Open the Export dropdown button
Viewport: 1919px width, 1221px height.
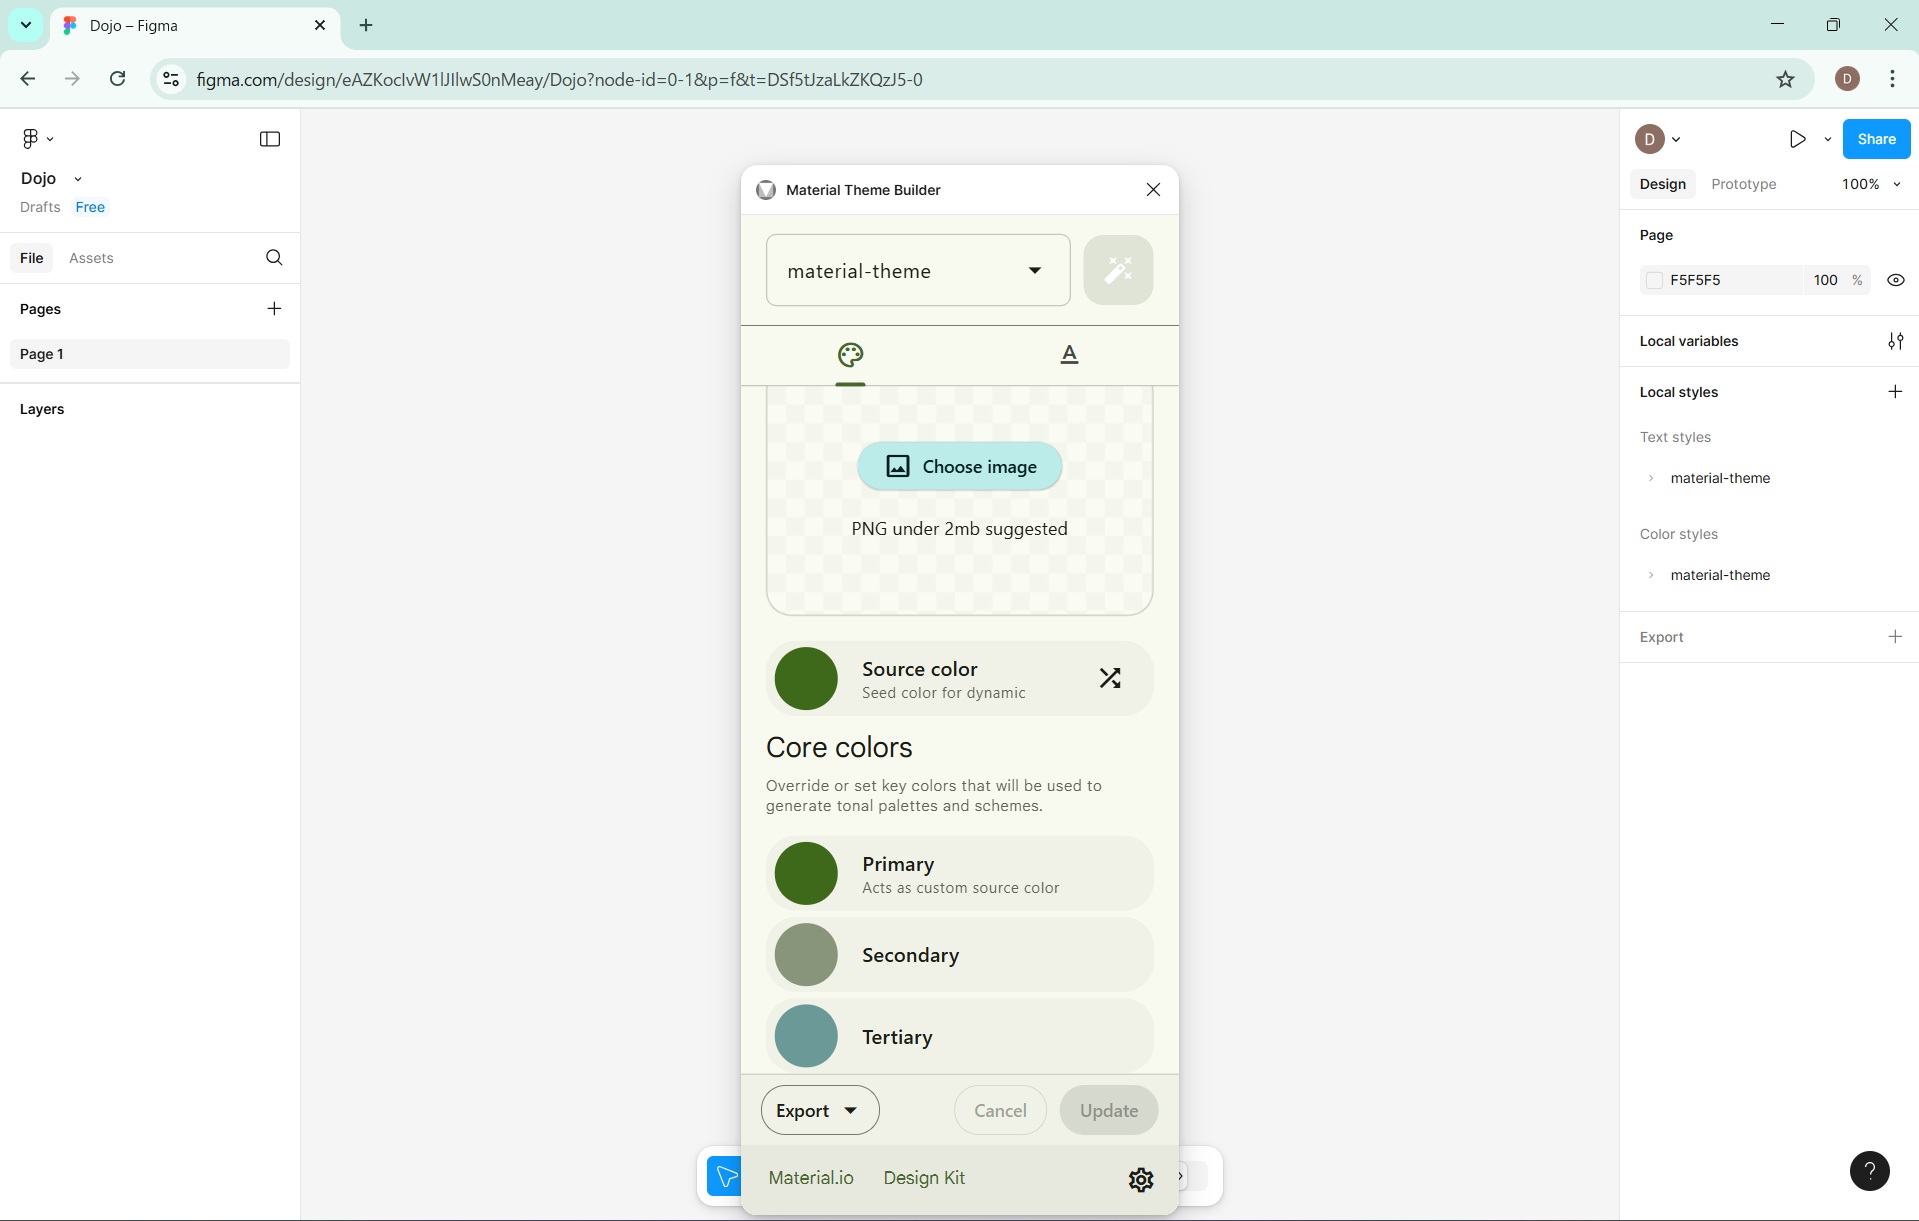pyautogui.click(x=820, y=1110)
